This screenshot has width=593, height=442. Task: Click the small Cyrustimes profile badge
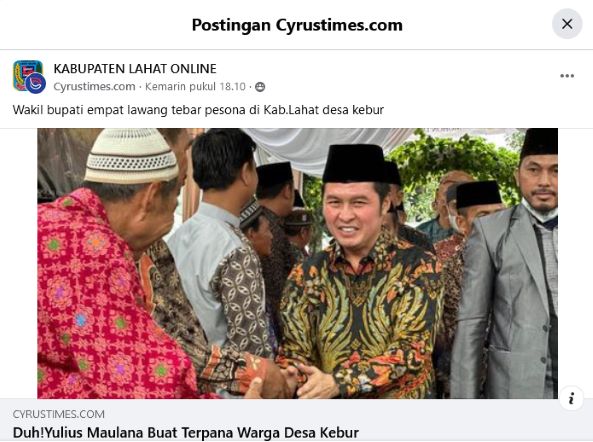point(36,83)
